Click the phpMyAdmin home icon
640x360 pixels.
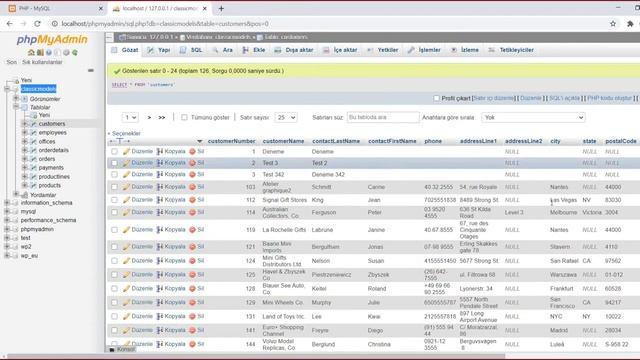pos(31,53)
